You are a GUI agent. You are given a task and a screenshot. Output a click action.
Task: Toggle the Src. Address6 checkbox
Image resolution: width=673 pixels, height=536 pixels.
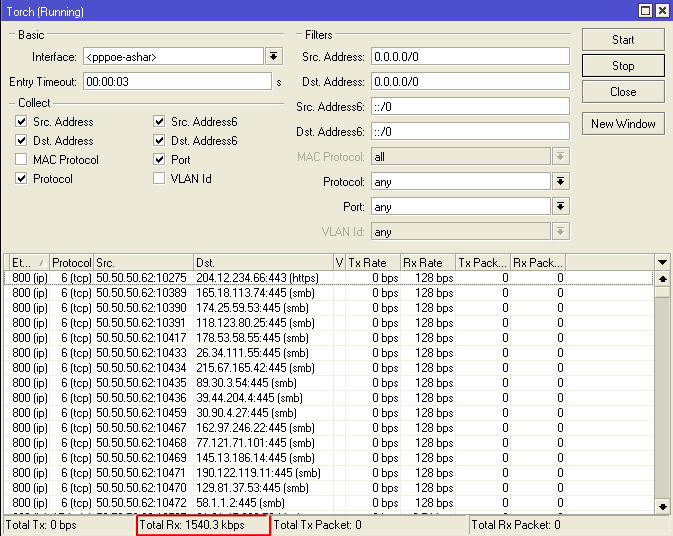[159, 121]
